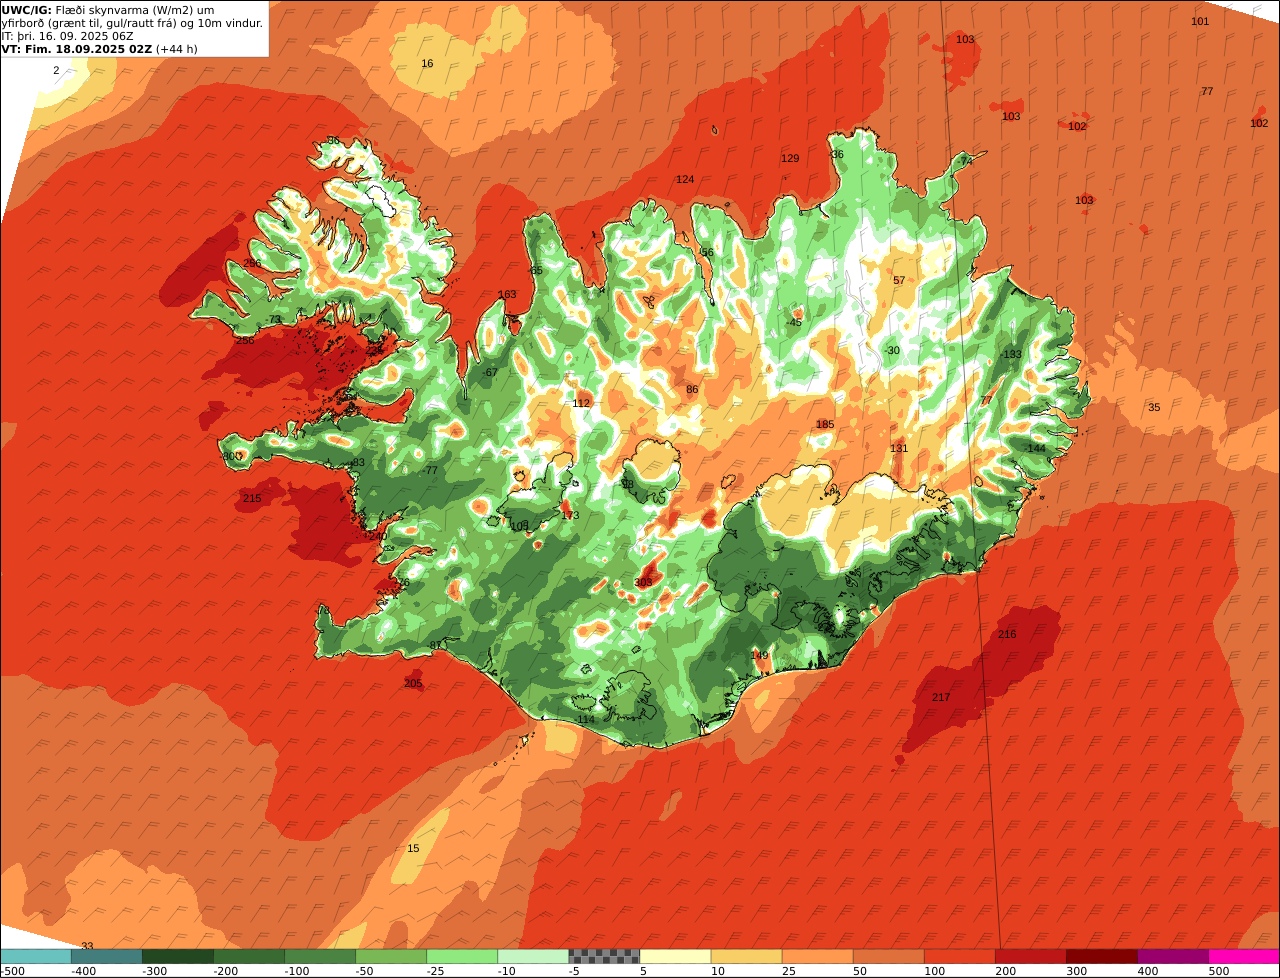1280x978 pixels.
Task: Click the legend swatch between -400 and -300
Action: pyautogui.click(x=106, y=957)
